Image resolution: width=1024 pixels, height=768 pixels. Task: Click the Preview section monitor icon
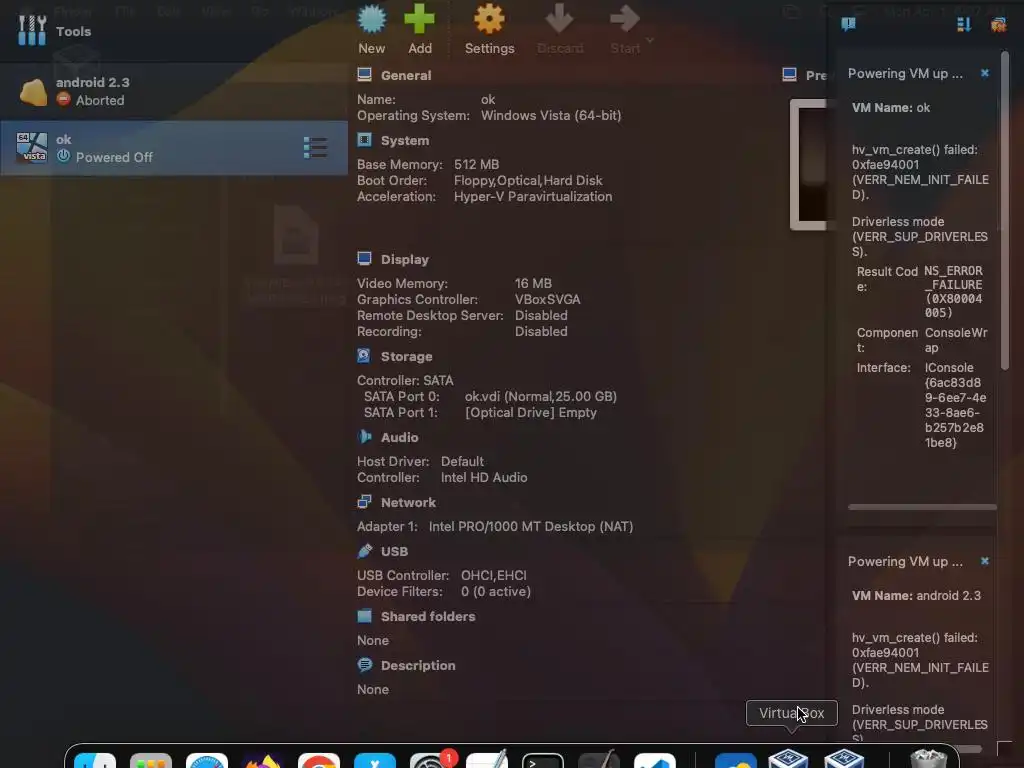(x=790, y=74)
